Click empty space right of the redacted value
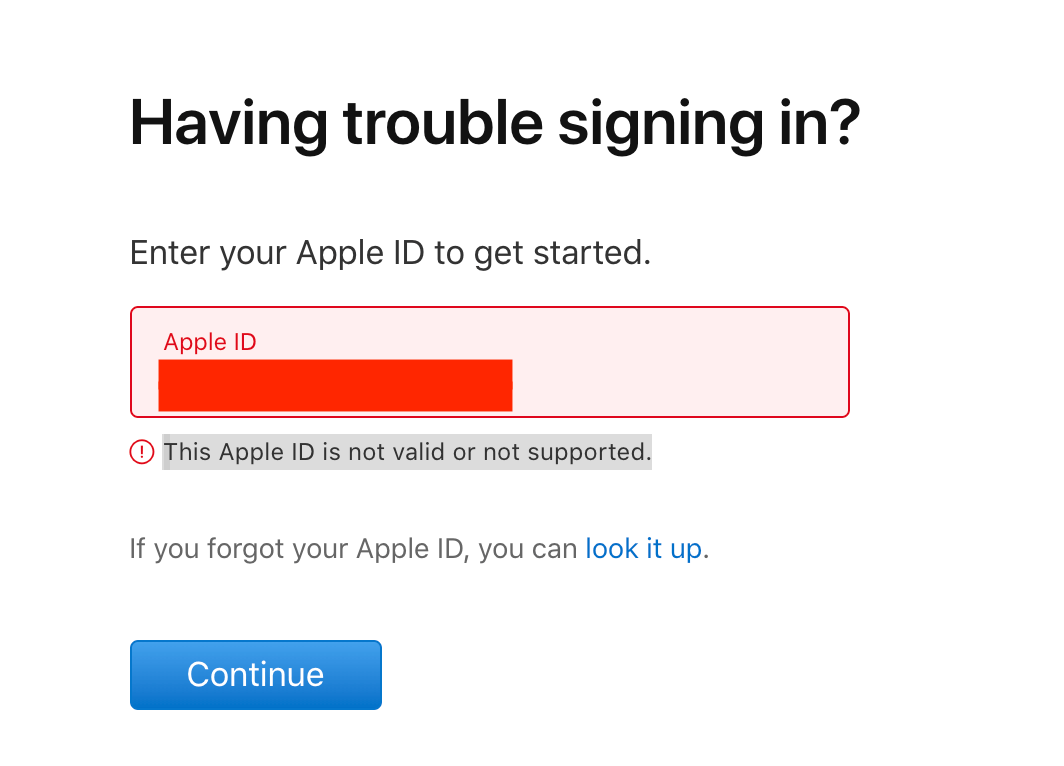 tap(680, 385)
